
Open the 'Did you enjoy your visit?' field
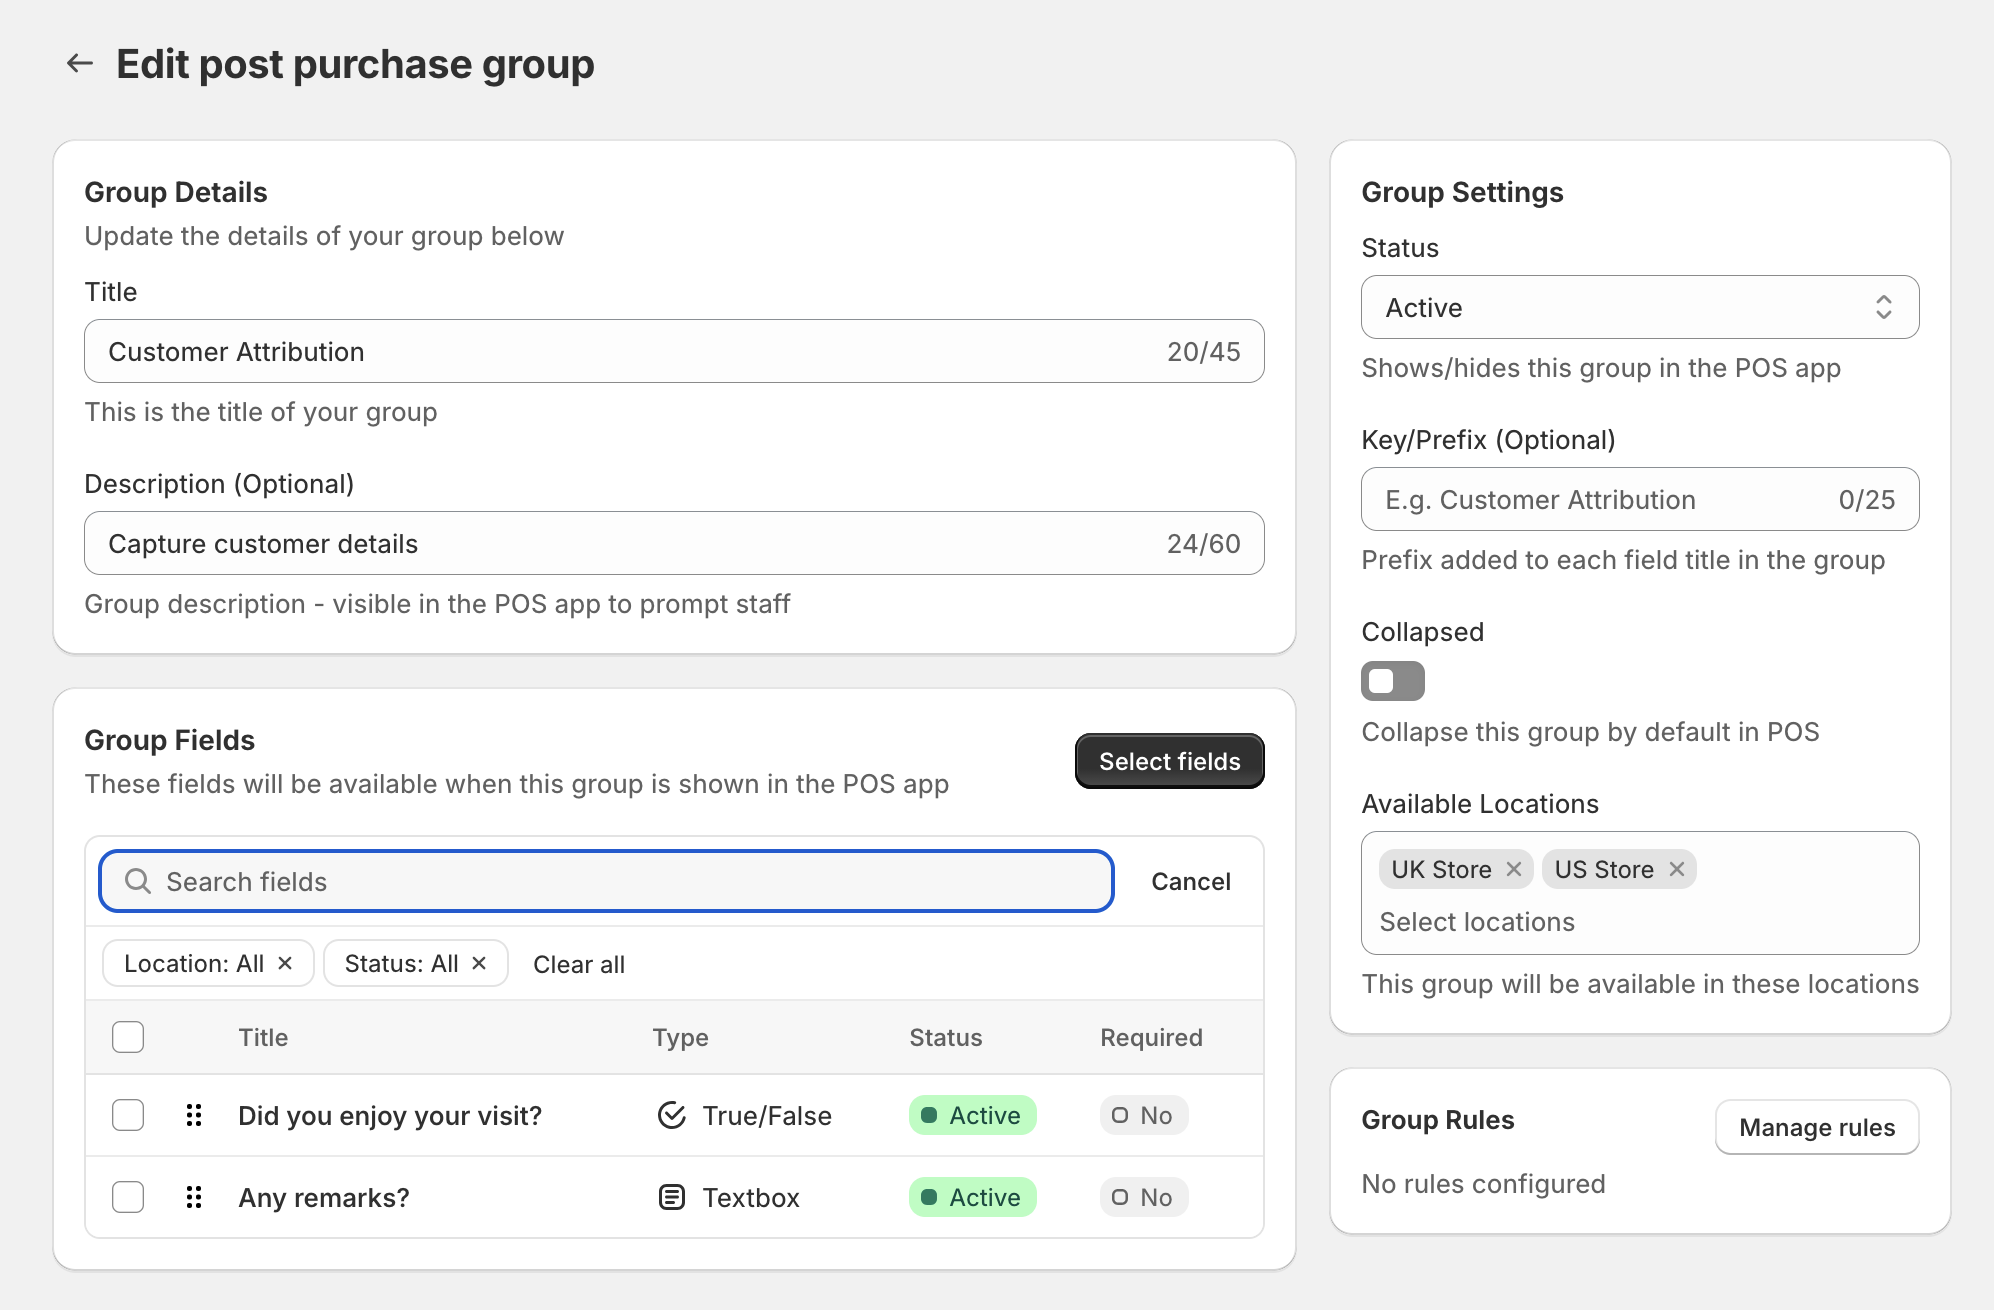(390, 1115)
